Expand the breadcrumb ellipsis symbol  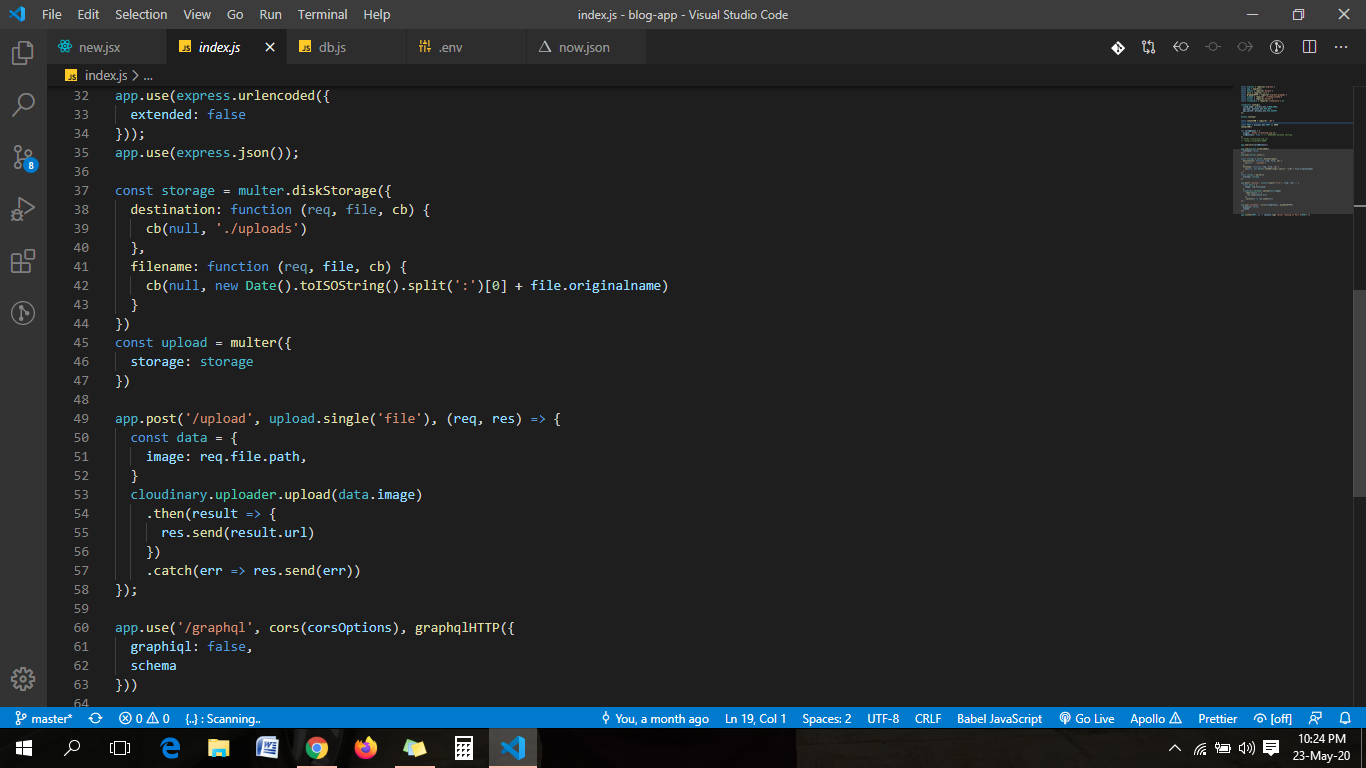tap(148, 75)
